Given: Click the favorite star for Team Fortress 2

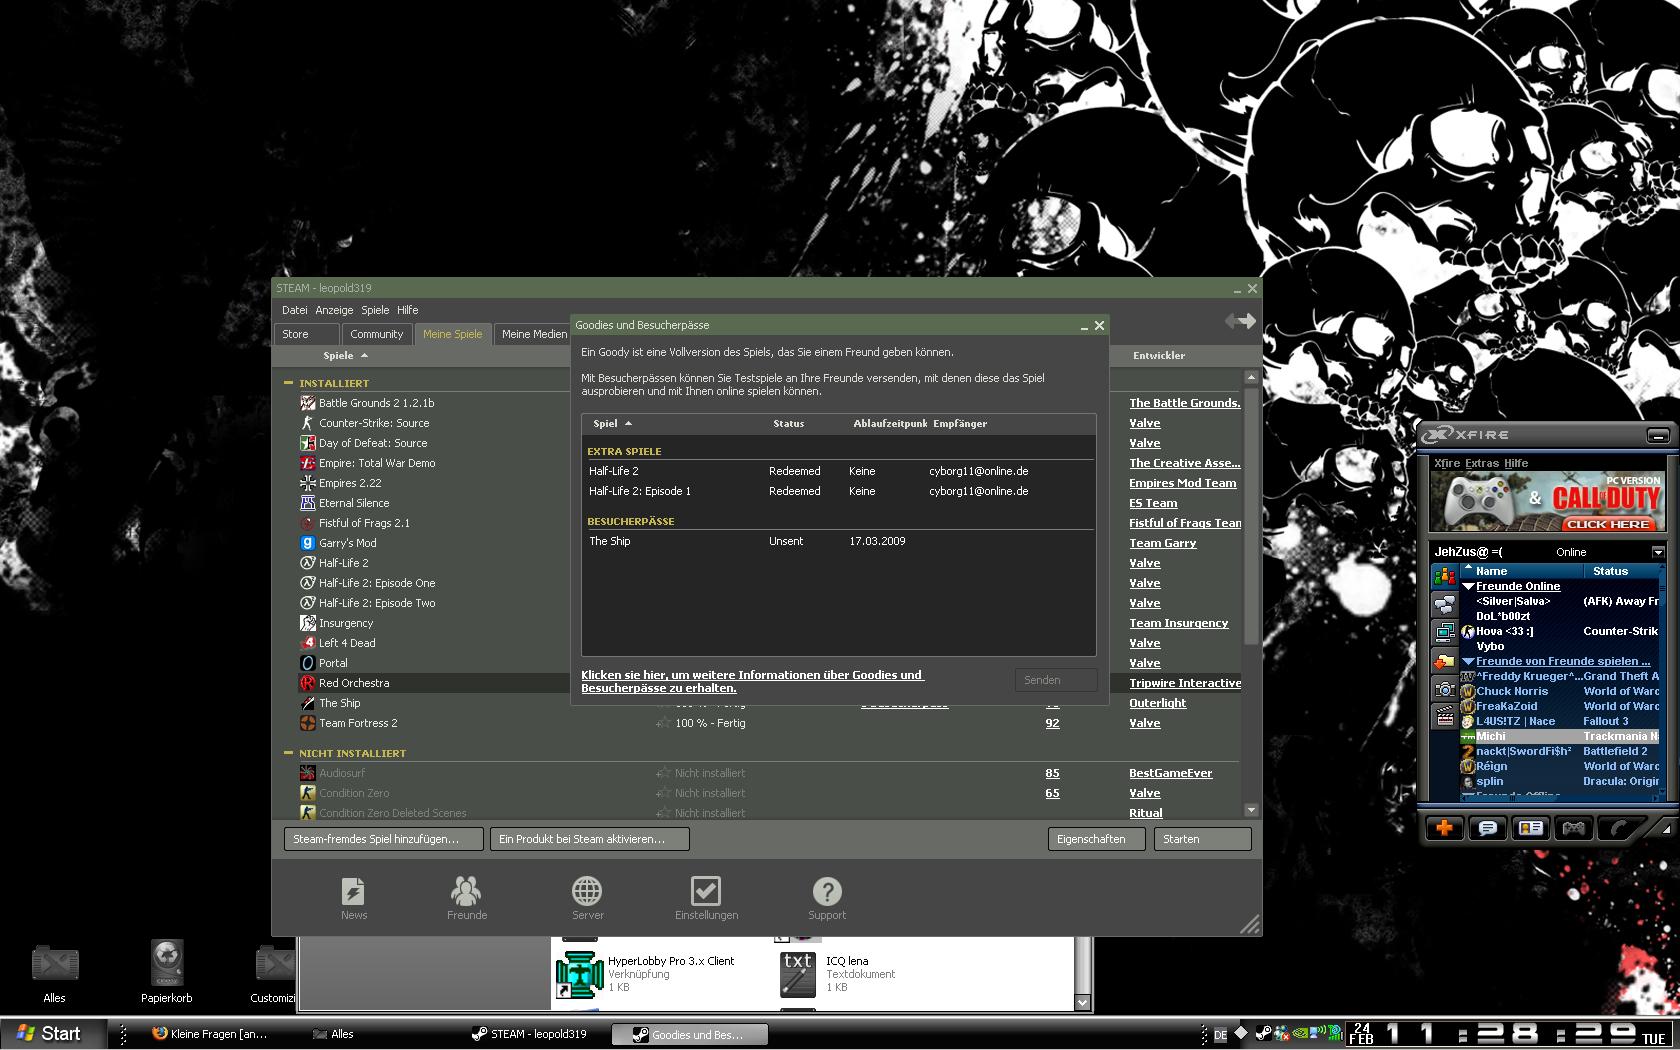Looking at the screenshot, I should point(663,722).
